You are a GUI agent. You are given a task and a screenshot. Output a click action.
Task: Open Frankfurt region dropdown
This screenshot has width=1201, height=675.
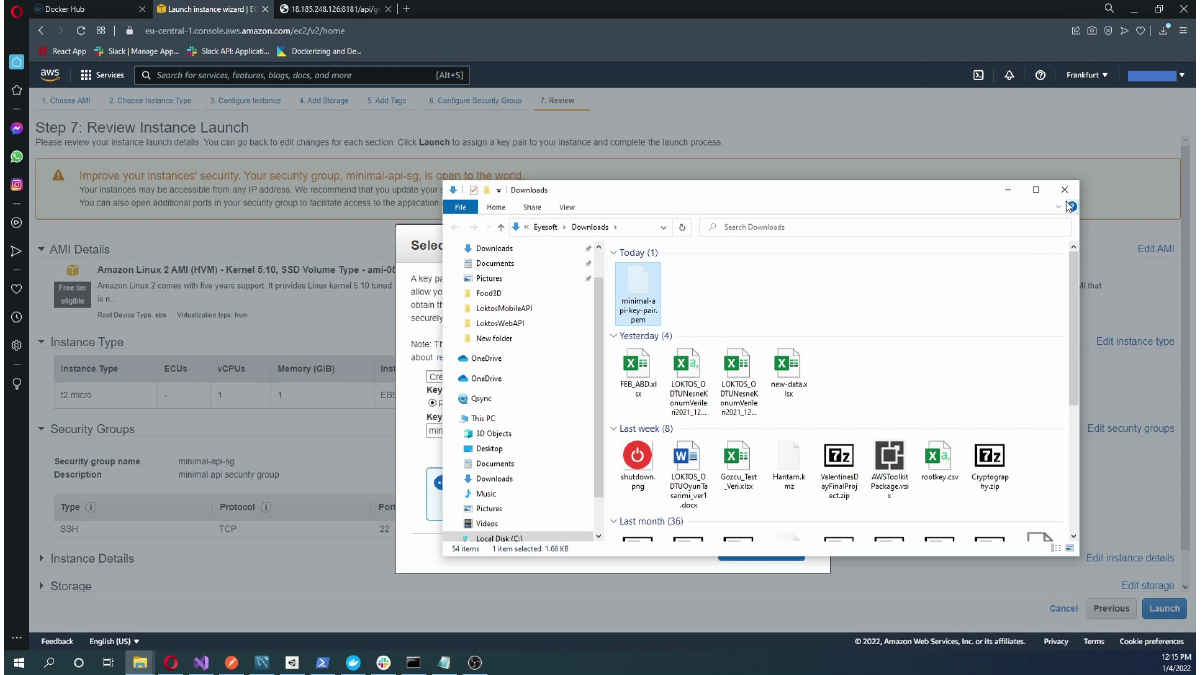tap(1087, 75)
